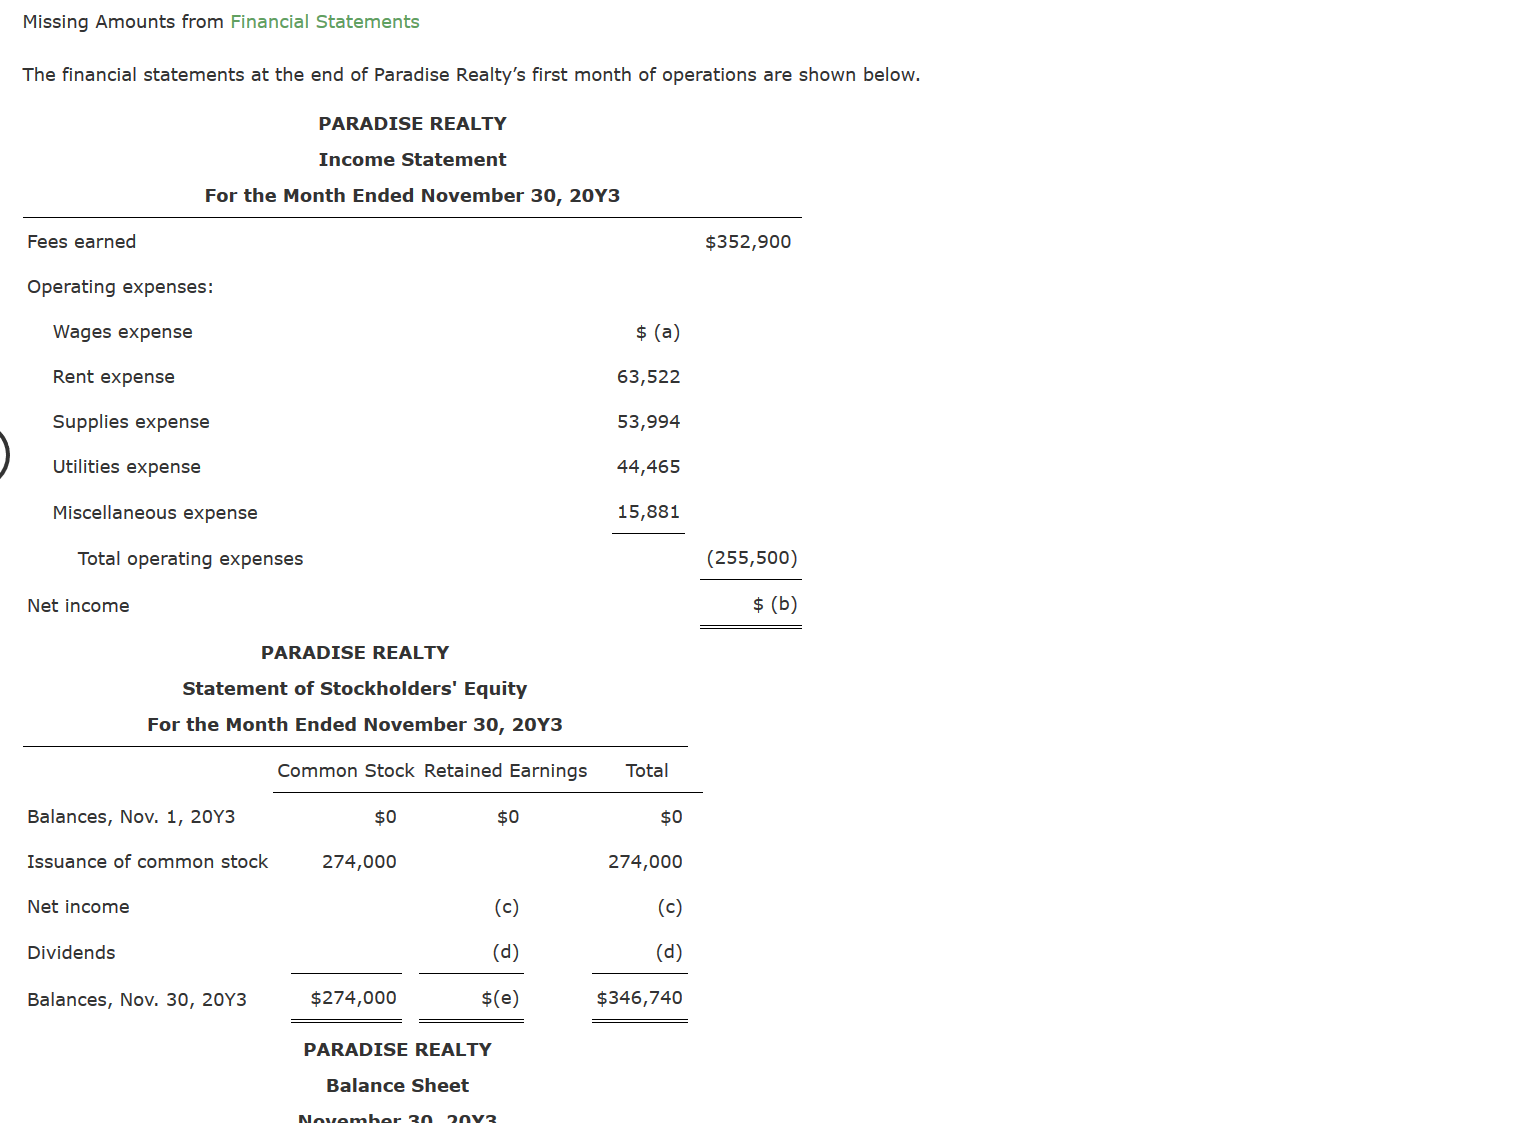This screenshot has width=1528, height=1123.
Task: Select the Utilities expense amount 44,465
Action: 648,466
